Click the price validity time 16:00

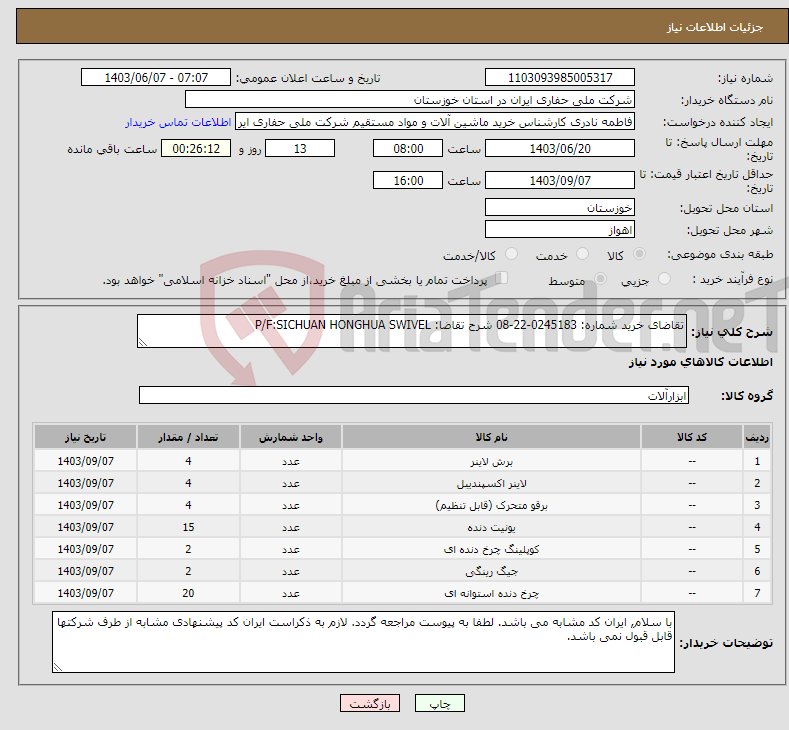(408, 180)
